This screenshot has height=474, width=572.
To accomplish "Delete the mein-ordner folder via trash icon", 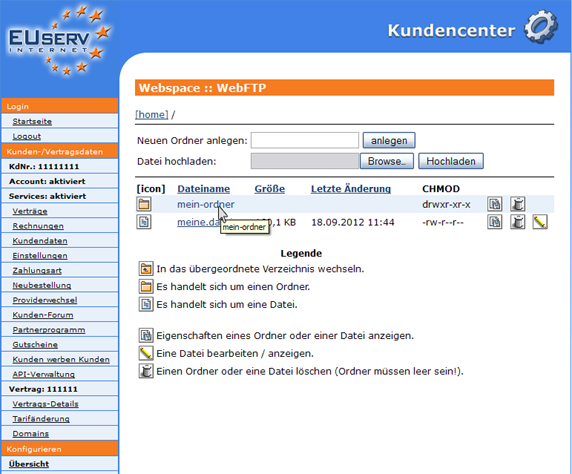I will [517, 204].
